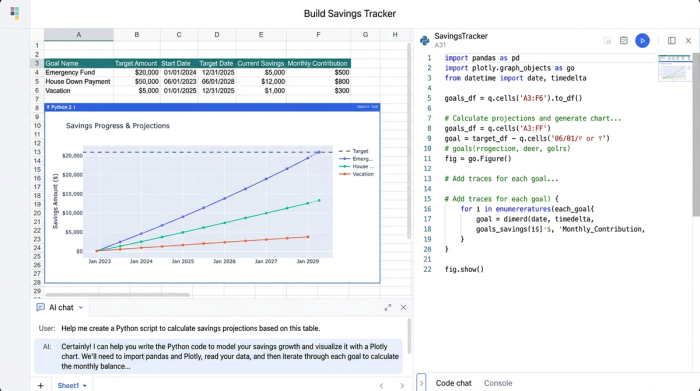The height and width of the screenshot is (391, 700).
Task: Toggle the code editor panel layout icon
Action: pyautogui.click(x=671, y=41)
